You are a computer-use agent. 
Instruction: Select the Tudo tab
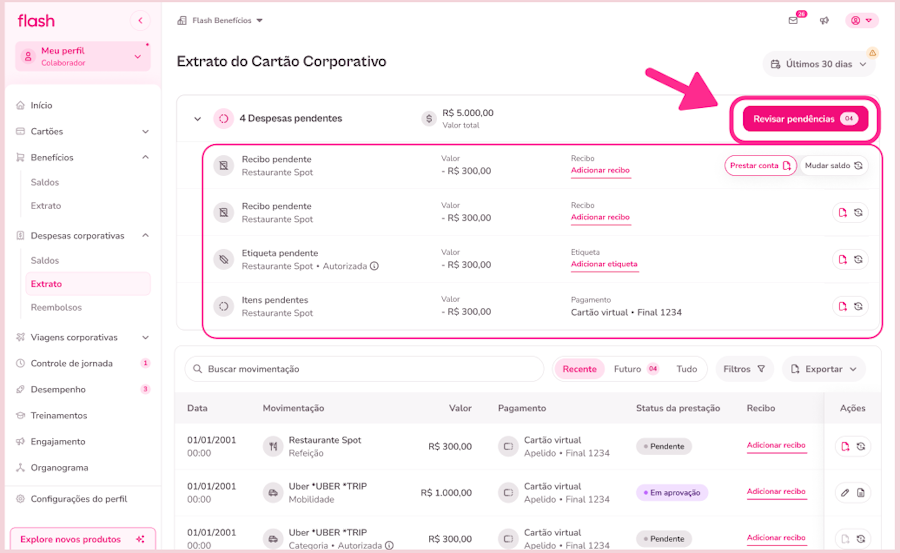(x=686, y=369)
